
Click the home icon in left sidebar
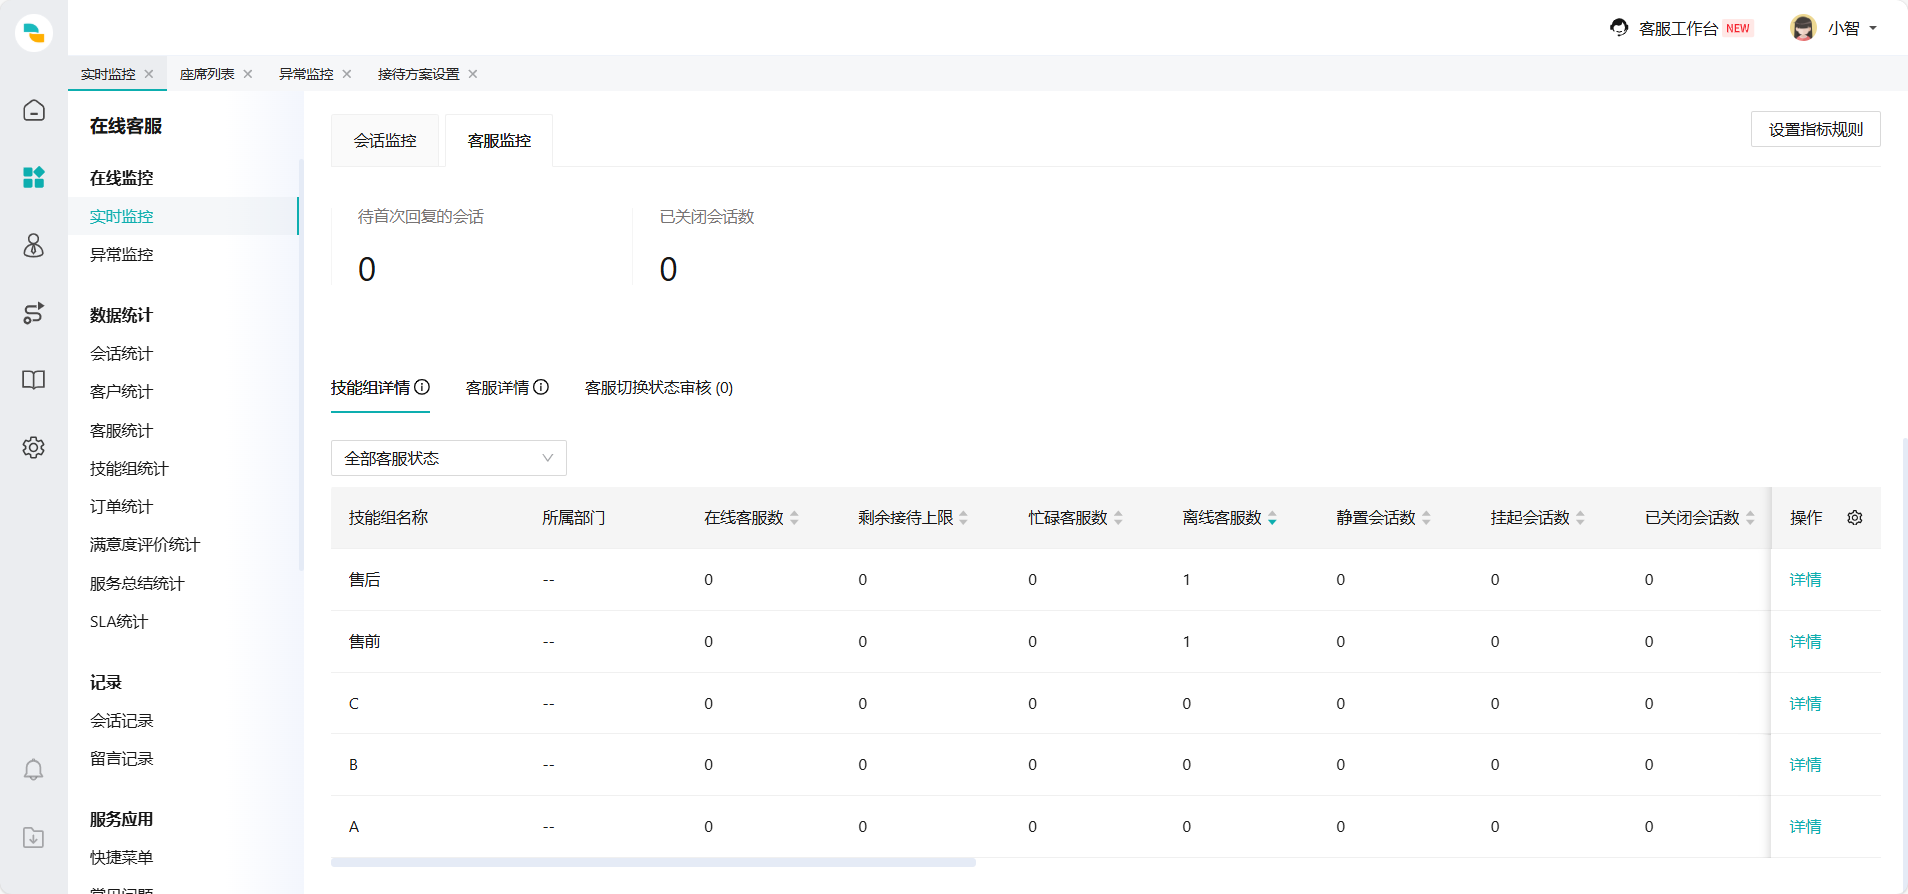tap(34, 110)
